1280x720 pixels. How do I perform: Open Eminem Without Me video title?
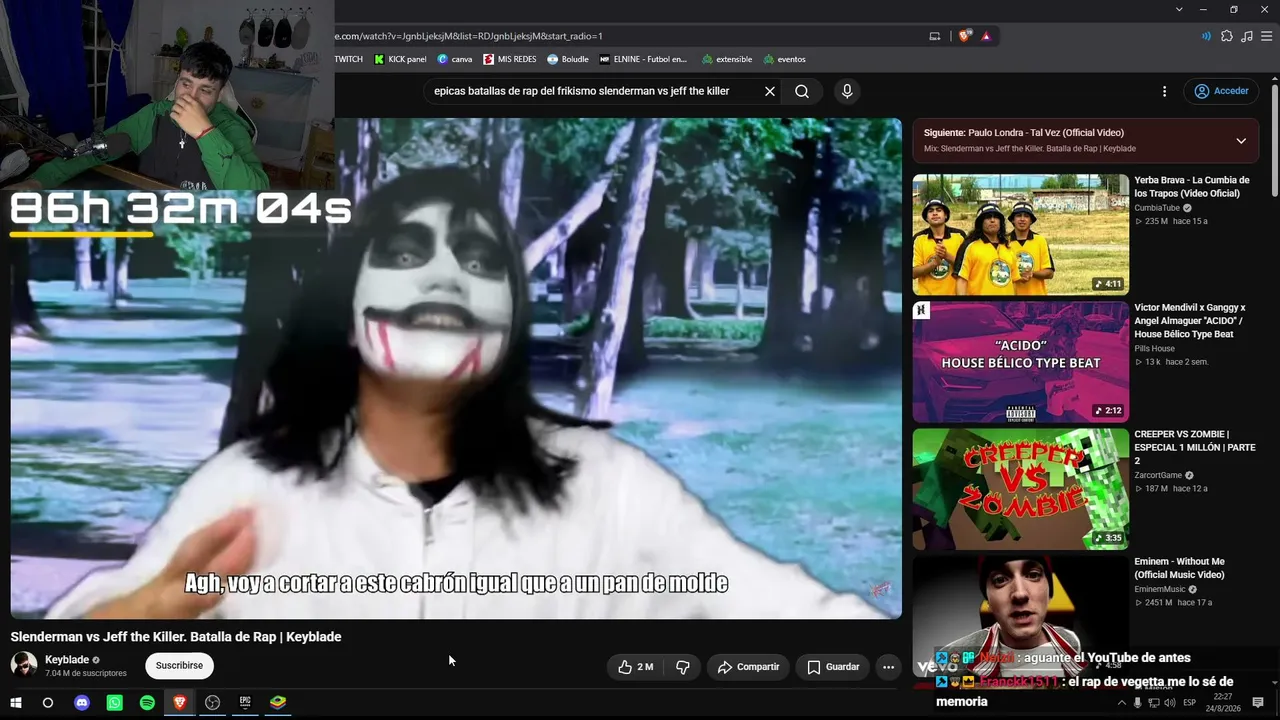(1180, 568)
